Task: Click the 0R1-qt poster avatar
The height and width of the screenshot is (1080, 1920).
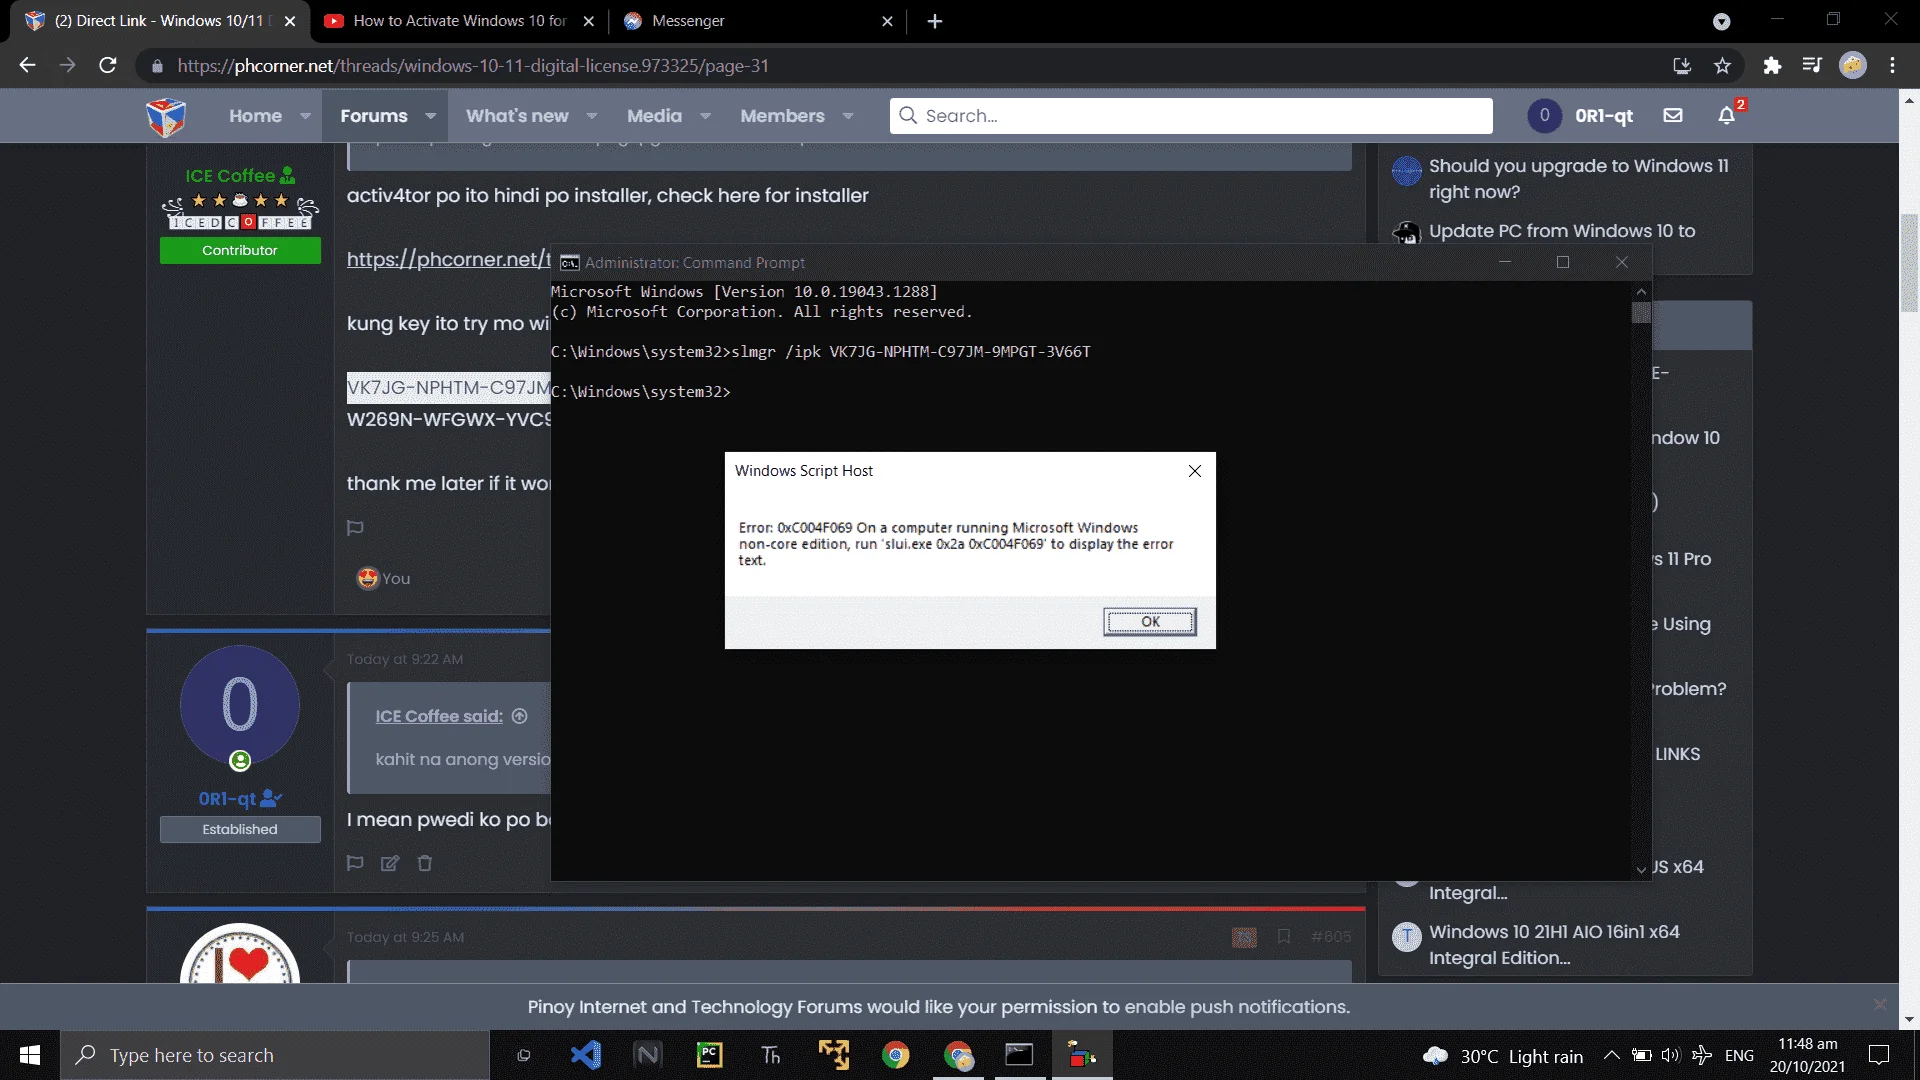Action: (x=240, y=705)
